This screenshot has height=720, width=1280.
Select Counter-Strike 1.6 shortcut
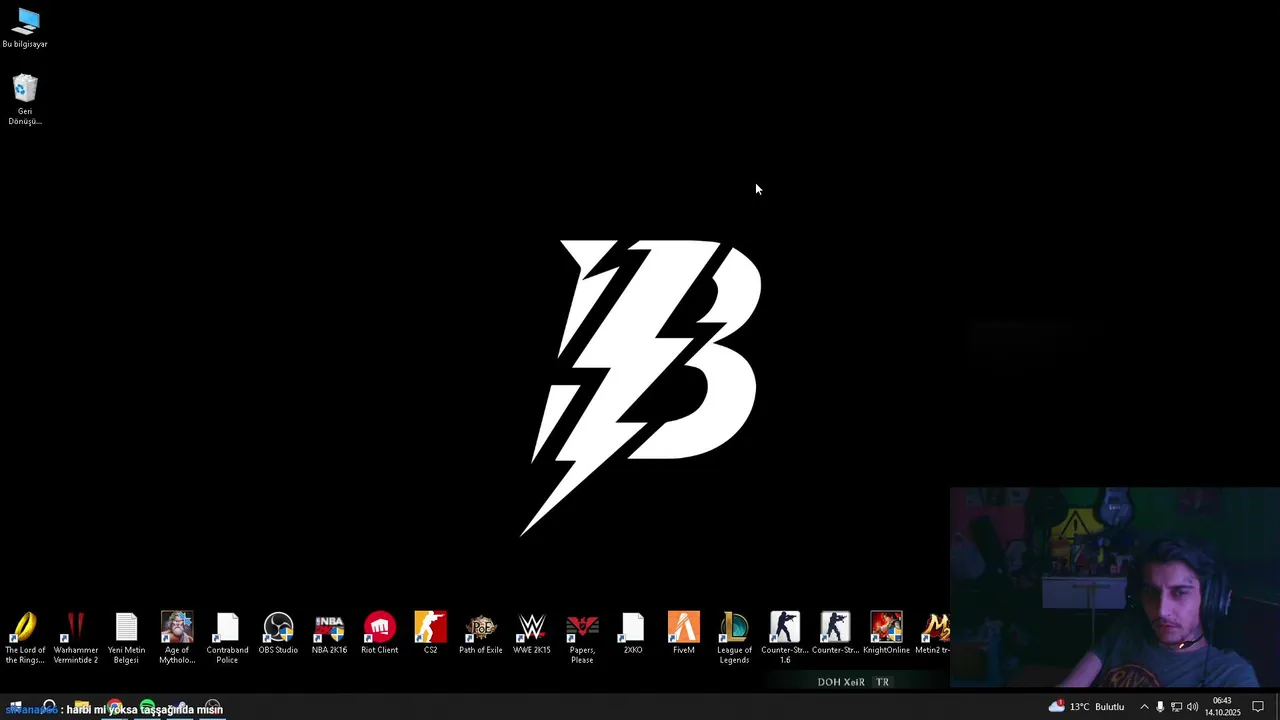785,638
